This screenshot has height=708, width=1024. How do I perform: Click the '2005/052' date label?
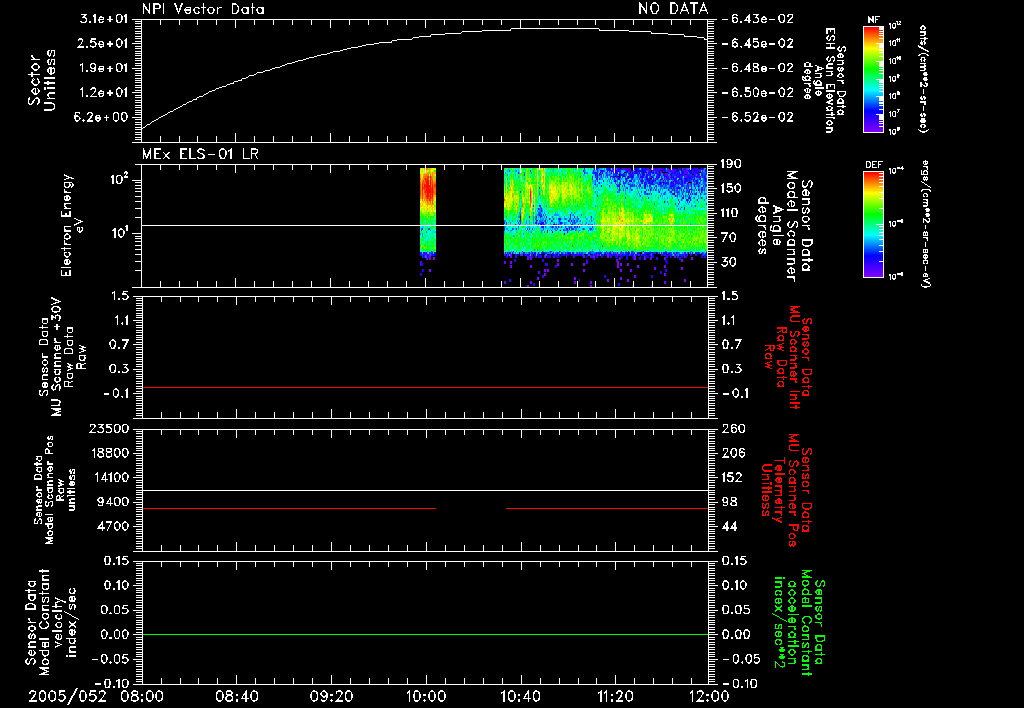(x=67, y=696)
